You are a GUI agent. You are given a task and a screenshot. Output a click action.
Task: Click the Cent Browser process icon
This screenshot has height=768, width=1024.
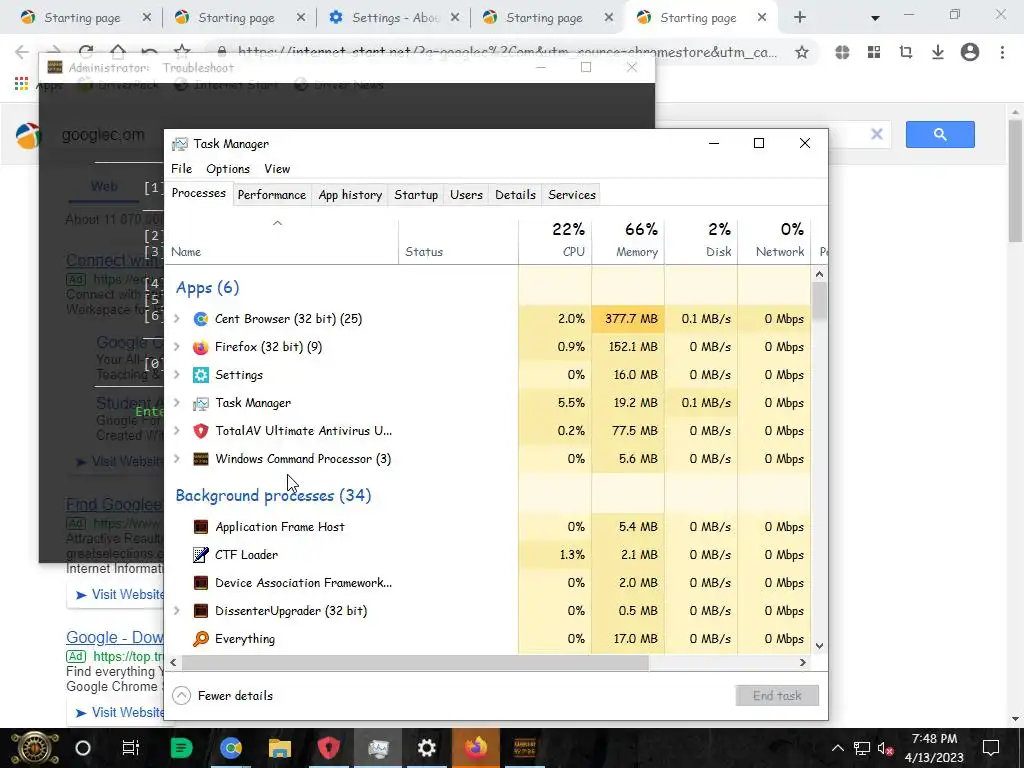[x=200, y=319]
